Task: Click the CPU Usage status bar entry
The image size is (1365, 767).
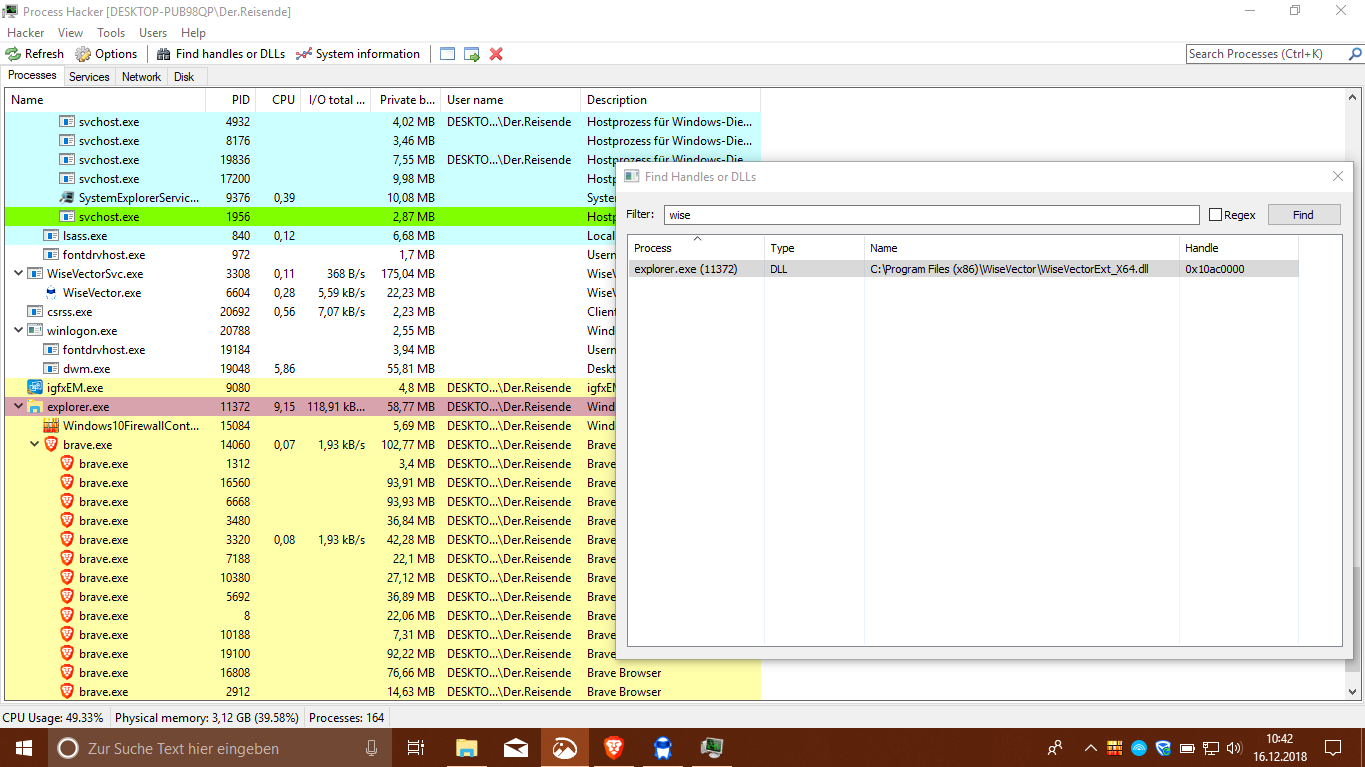Action: pos(53,717)
